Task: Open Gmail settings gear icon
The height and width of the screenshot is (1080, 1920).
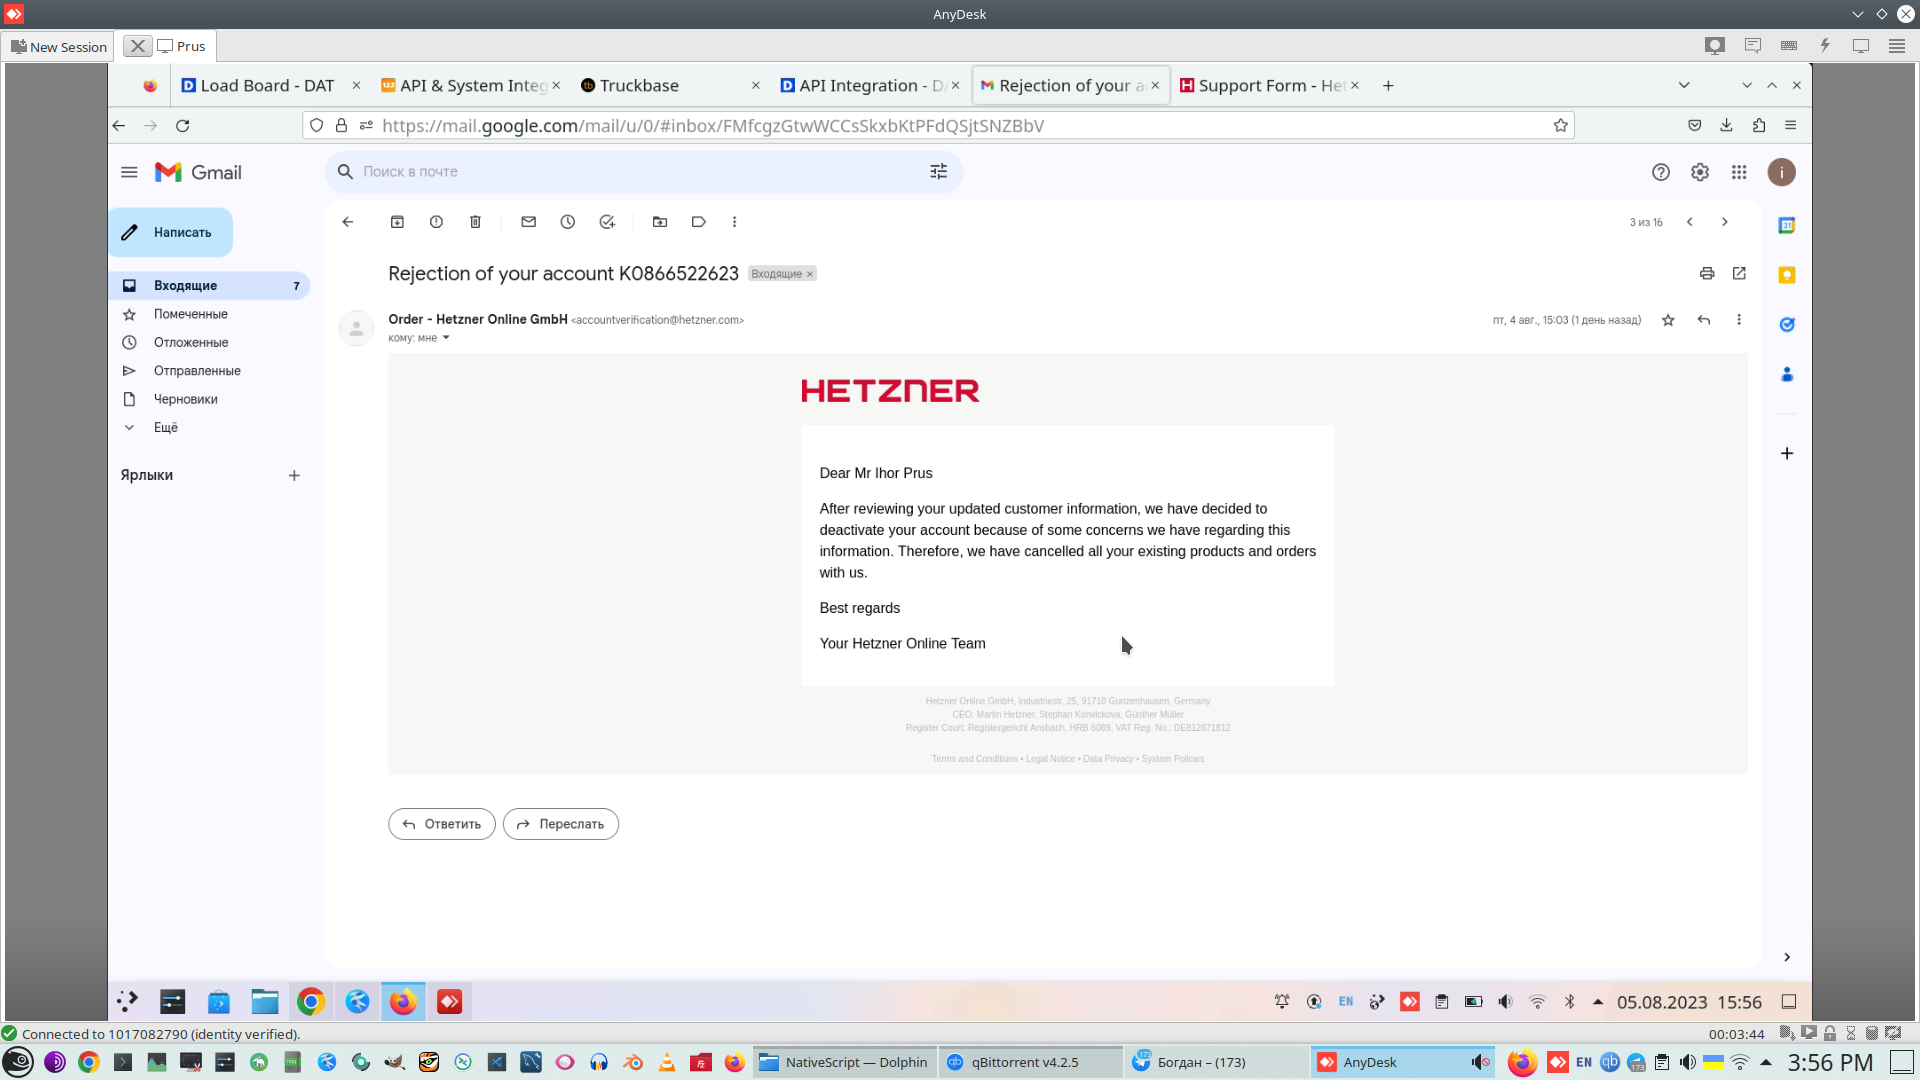Action: 1700,172
